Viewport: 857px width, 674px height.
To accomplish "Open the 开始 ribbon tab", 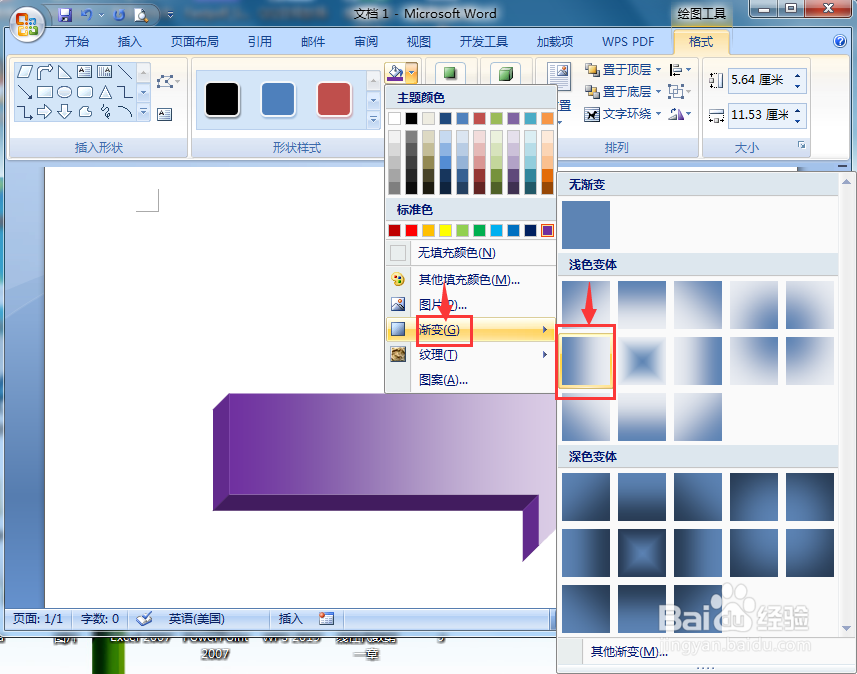I will pos(77,42).
